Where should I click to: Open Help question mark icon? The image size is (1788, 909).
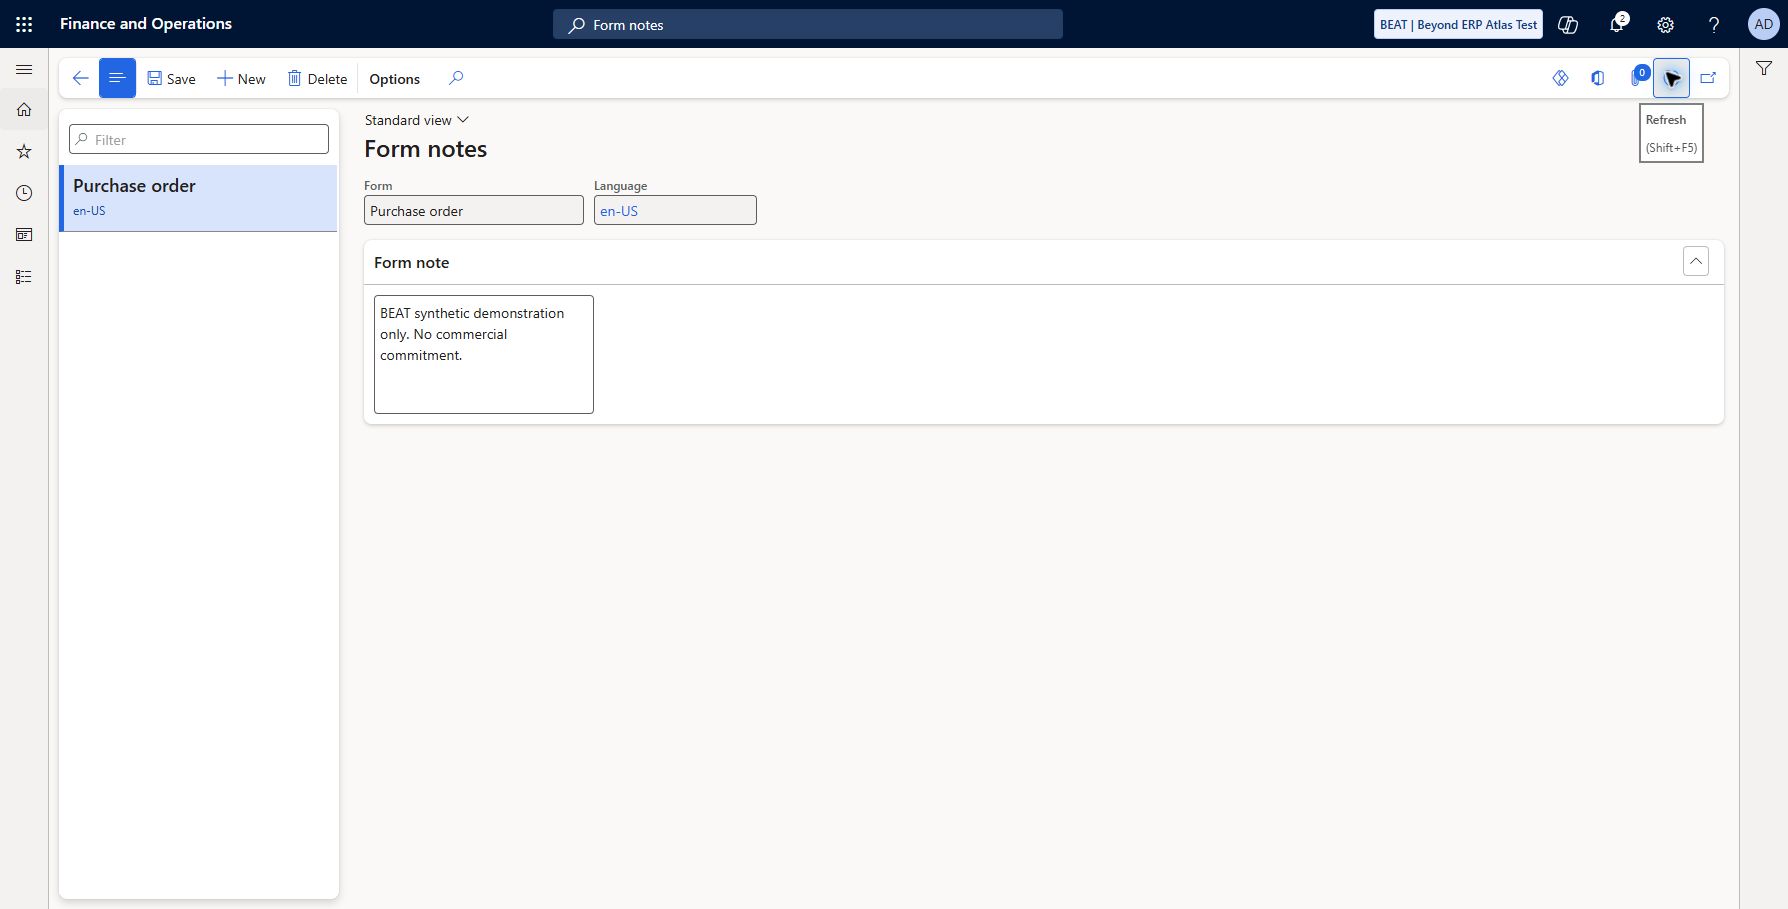click(x=1714, y=24)
